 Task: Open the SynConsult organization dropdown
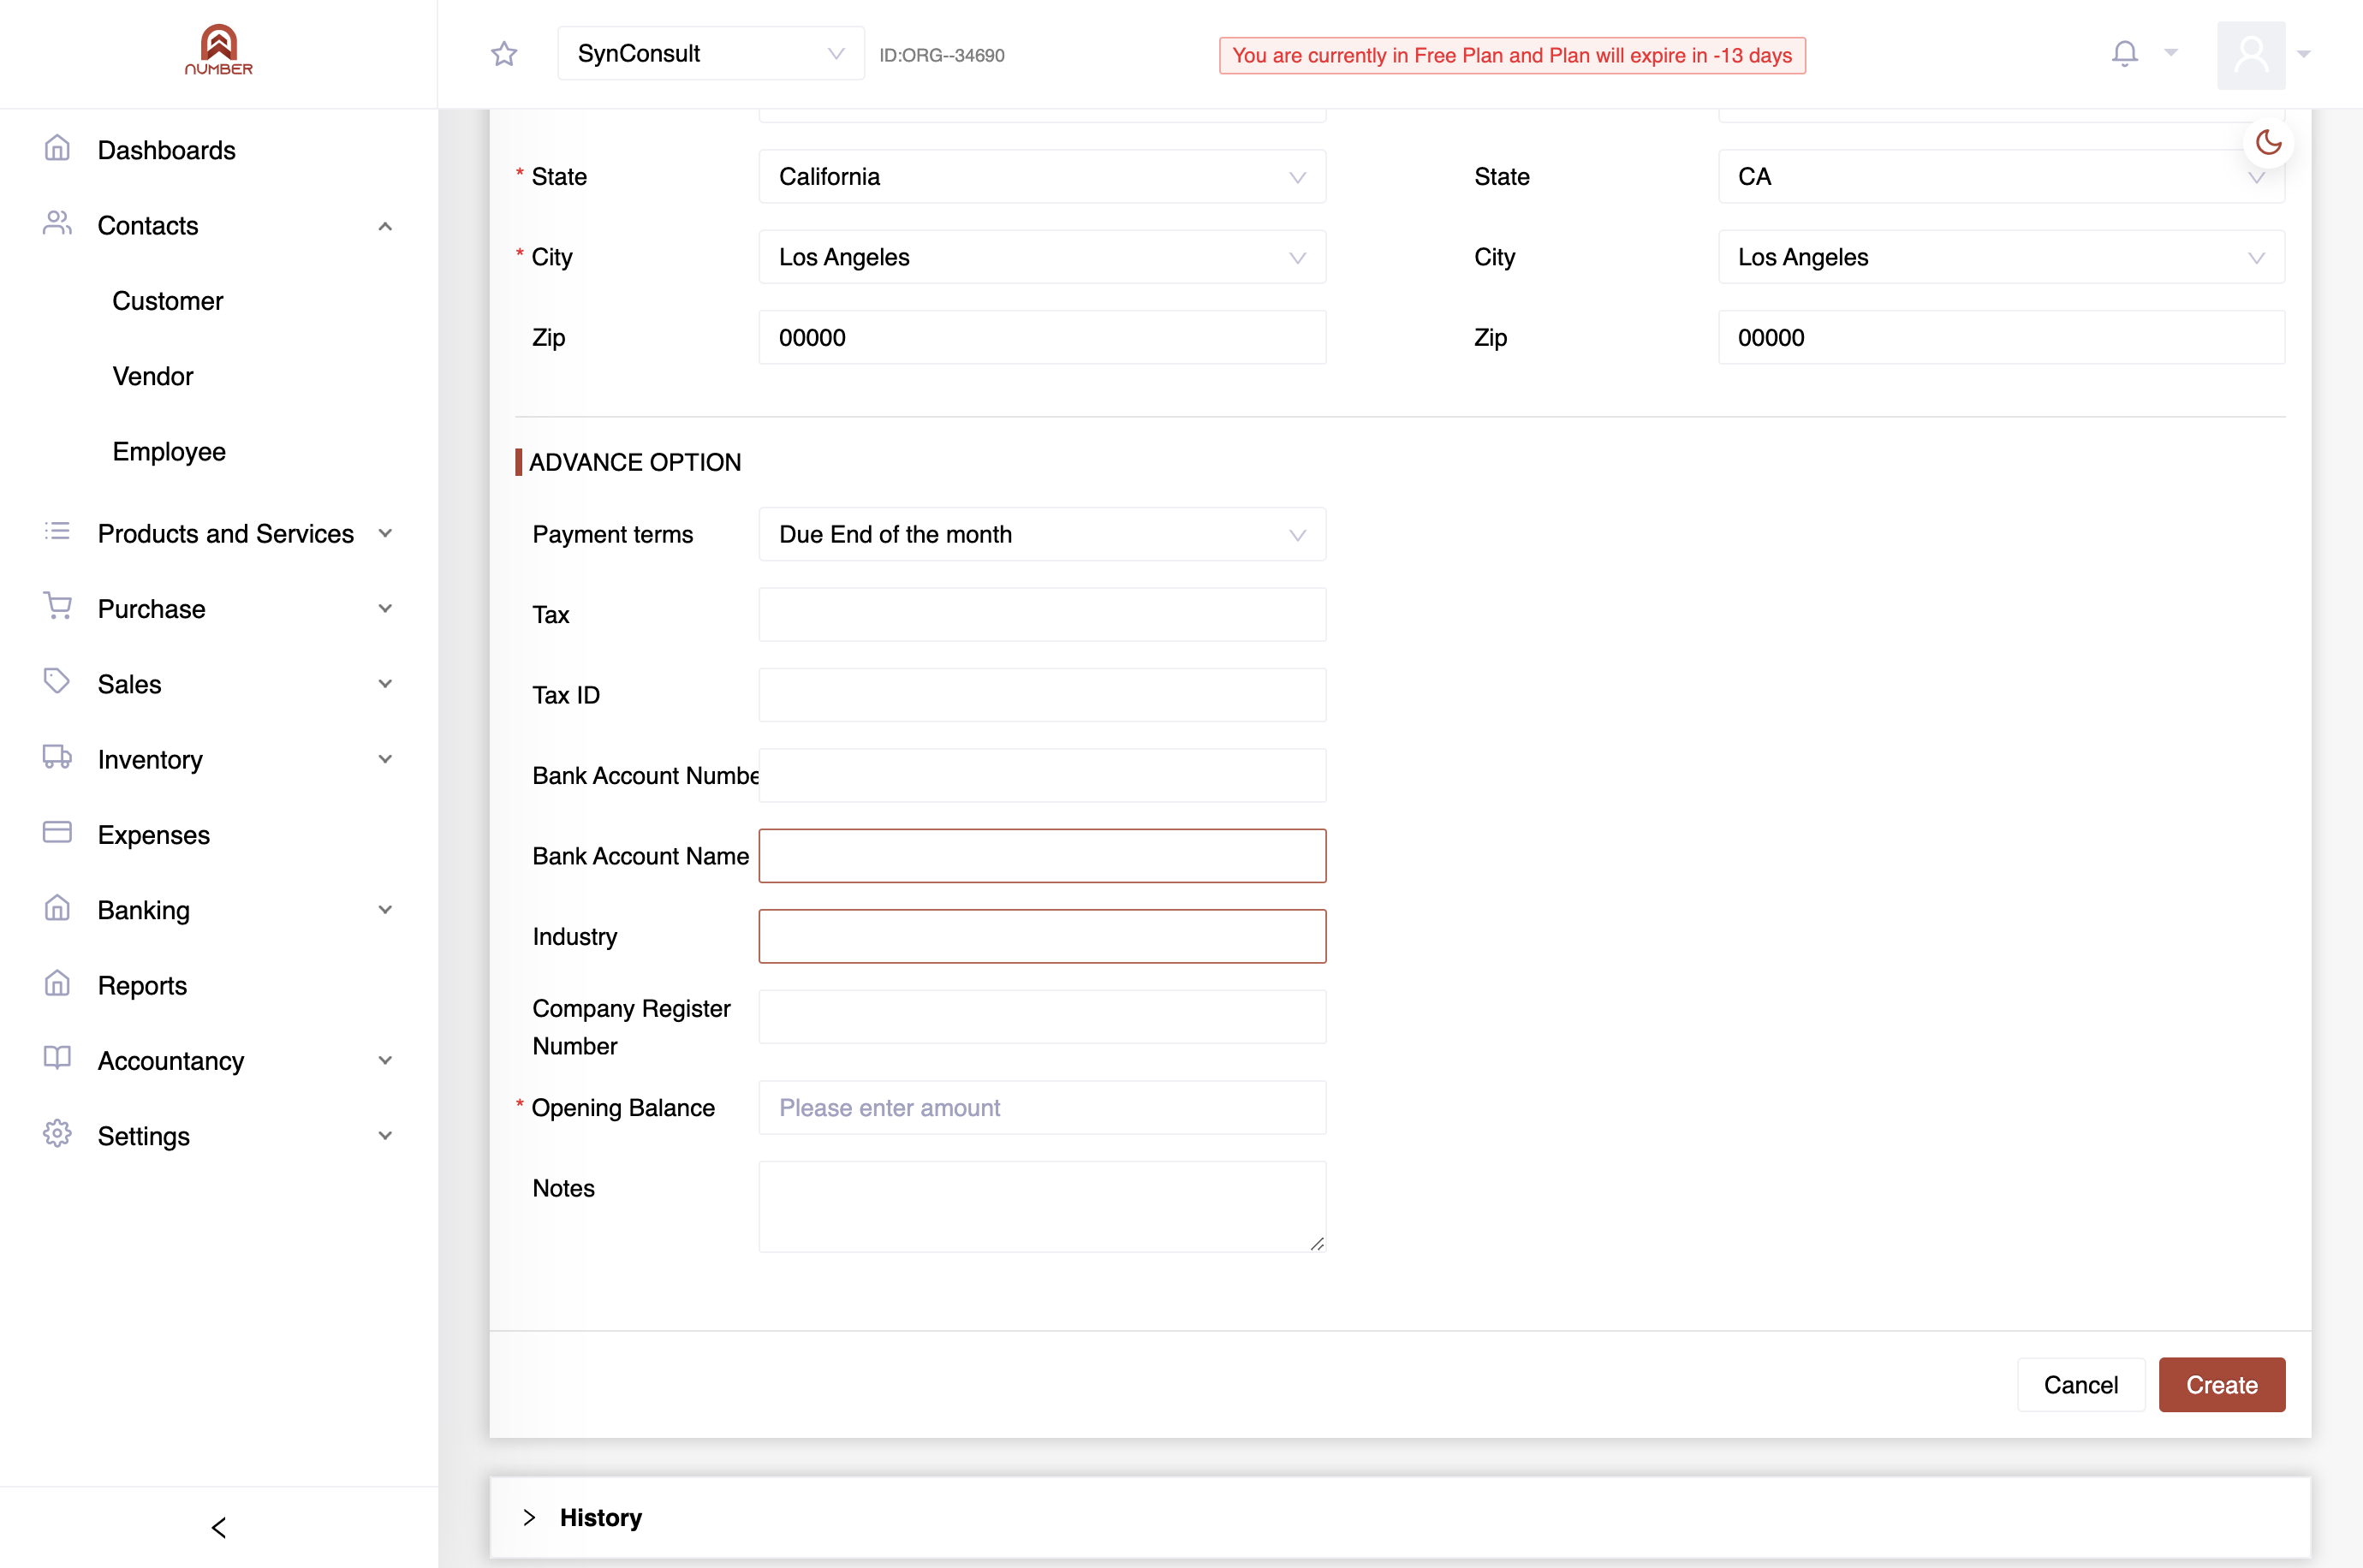point(711,54)
